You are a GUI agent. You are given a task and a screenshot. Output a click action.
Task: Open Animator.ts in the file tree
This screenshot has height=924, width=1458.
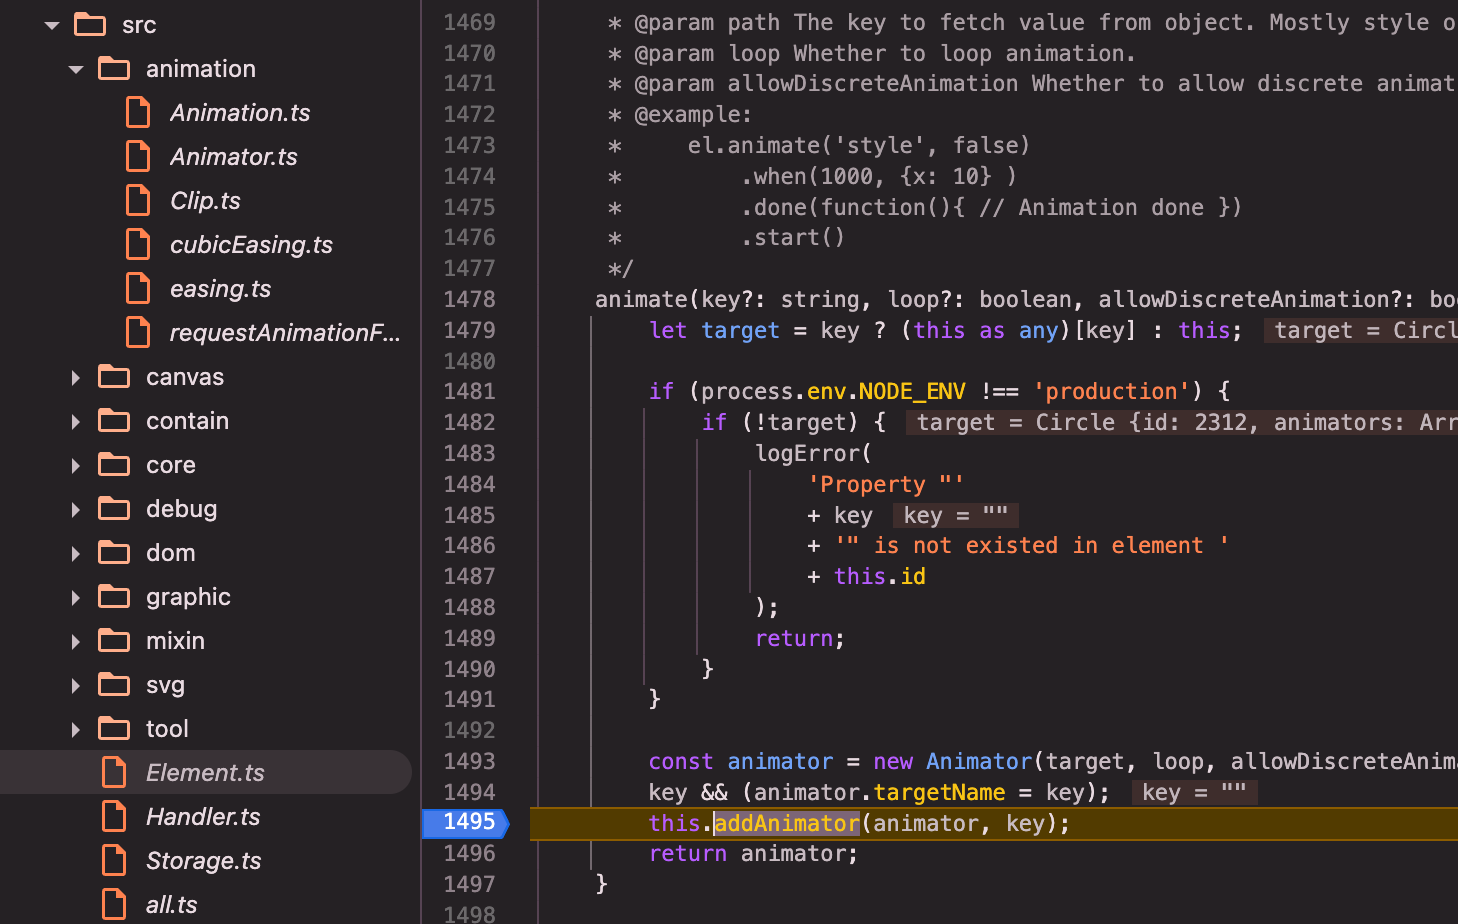point(233,157)
